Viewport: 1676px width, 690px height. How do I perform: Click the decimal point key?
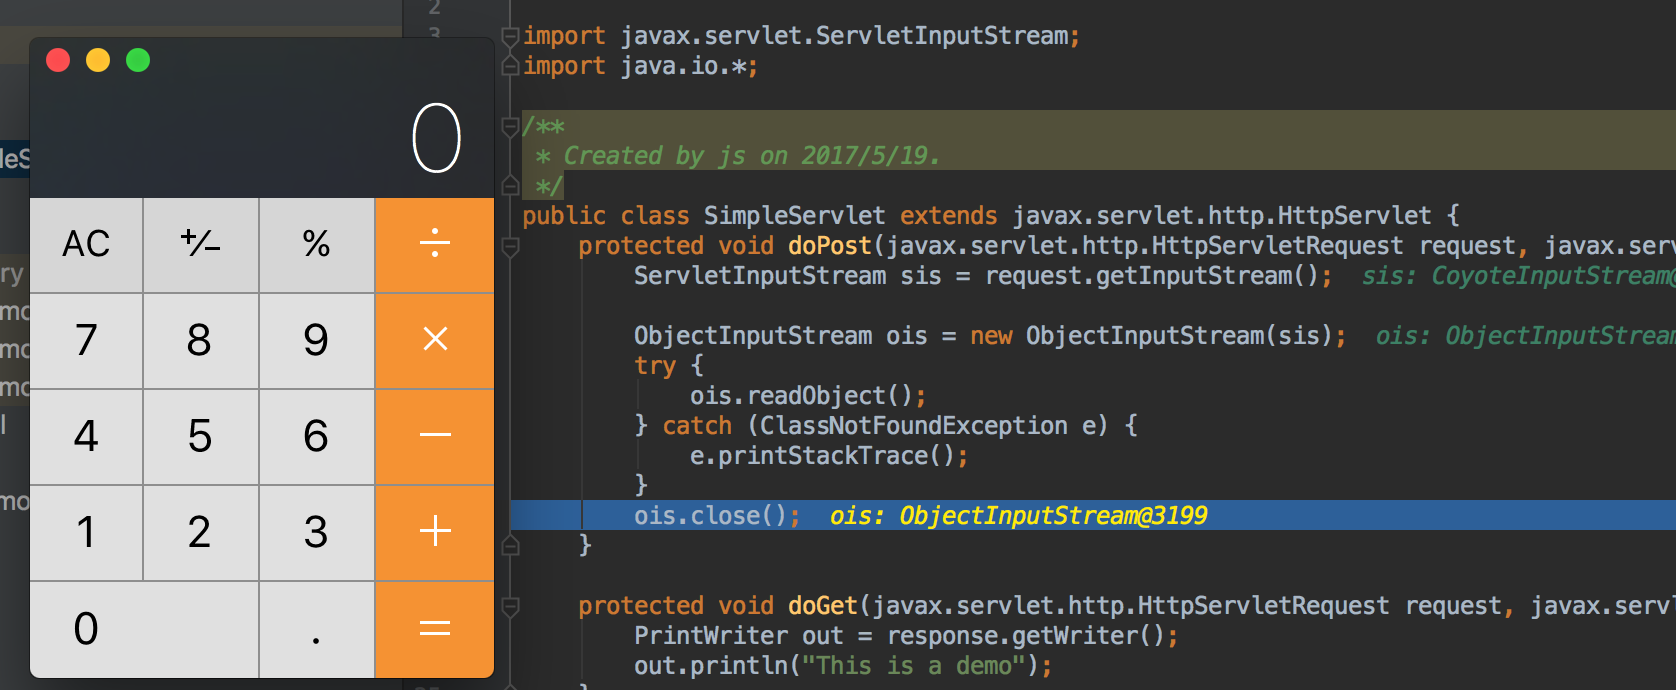point(317,629)
